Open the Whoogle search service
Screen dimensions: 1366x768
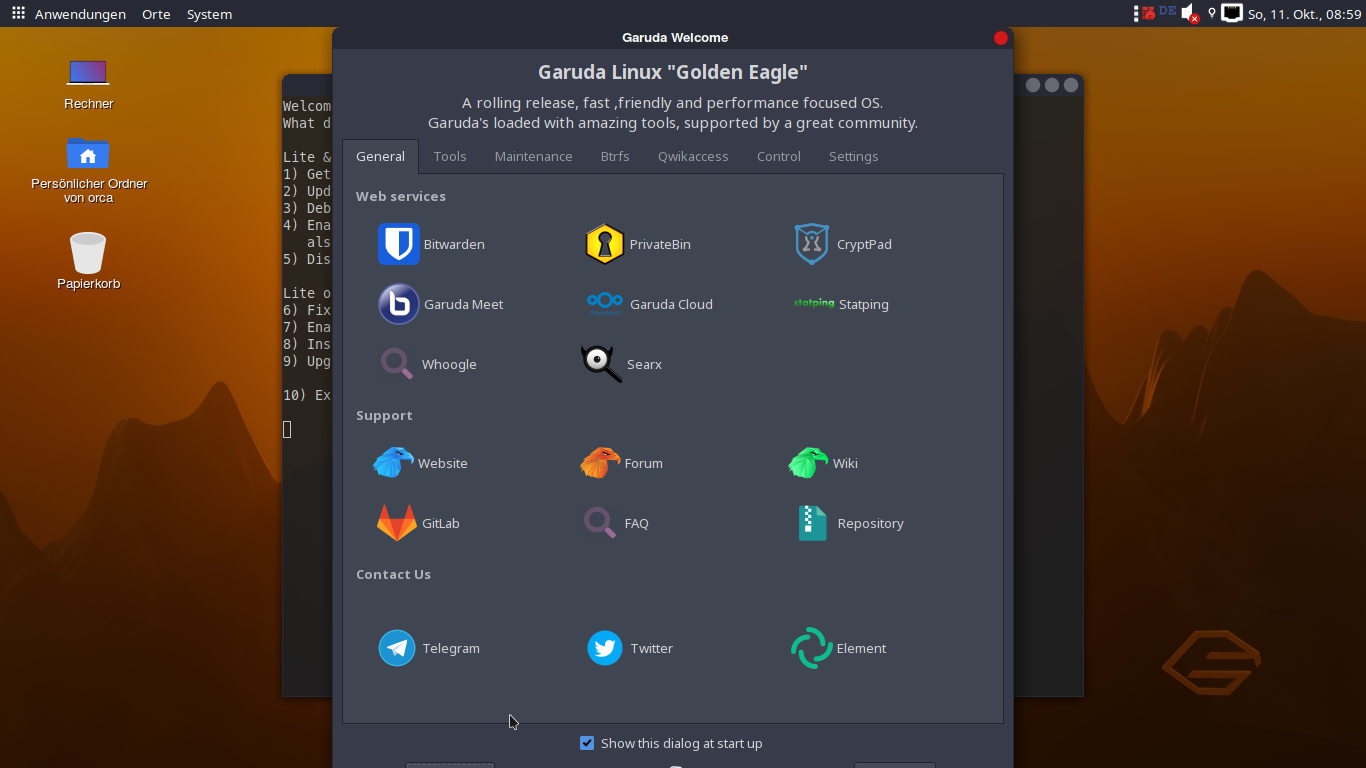click(428, 364)
